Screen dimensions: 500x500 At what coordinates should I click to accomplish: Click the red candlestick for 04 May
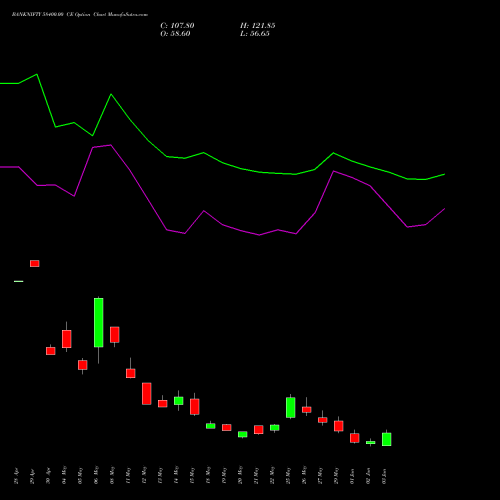click(67, 339)
